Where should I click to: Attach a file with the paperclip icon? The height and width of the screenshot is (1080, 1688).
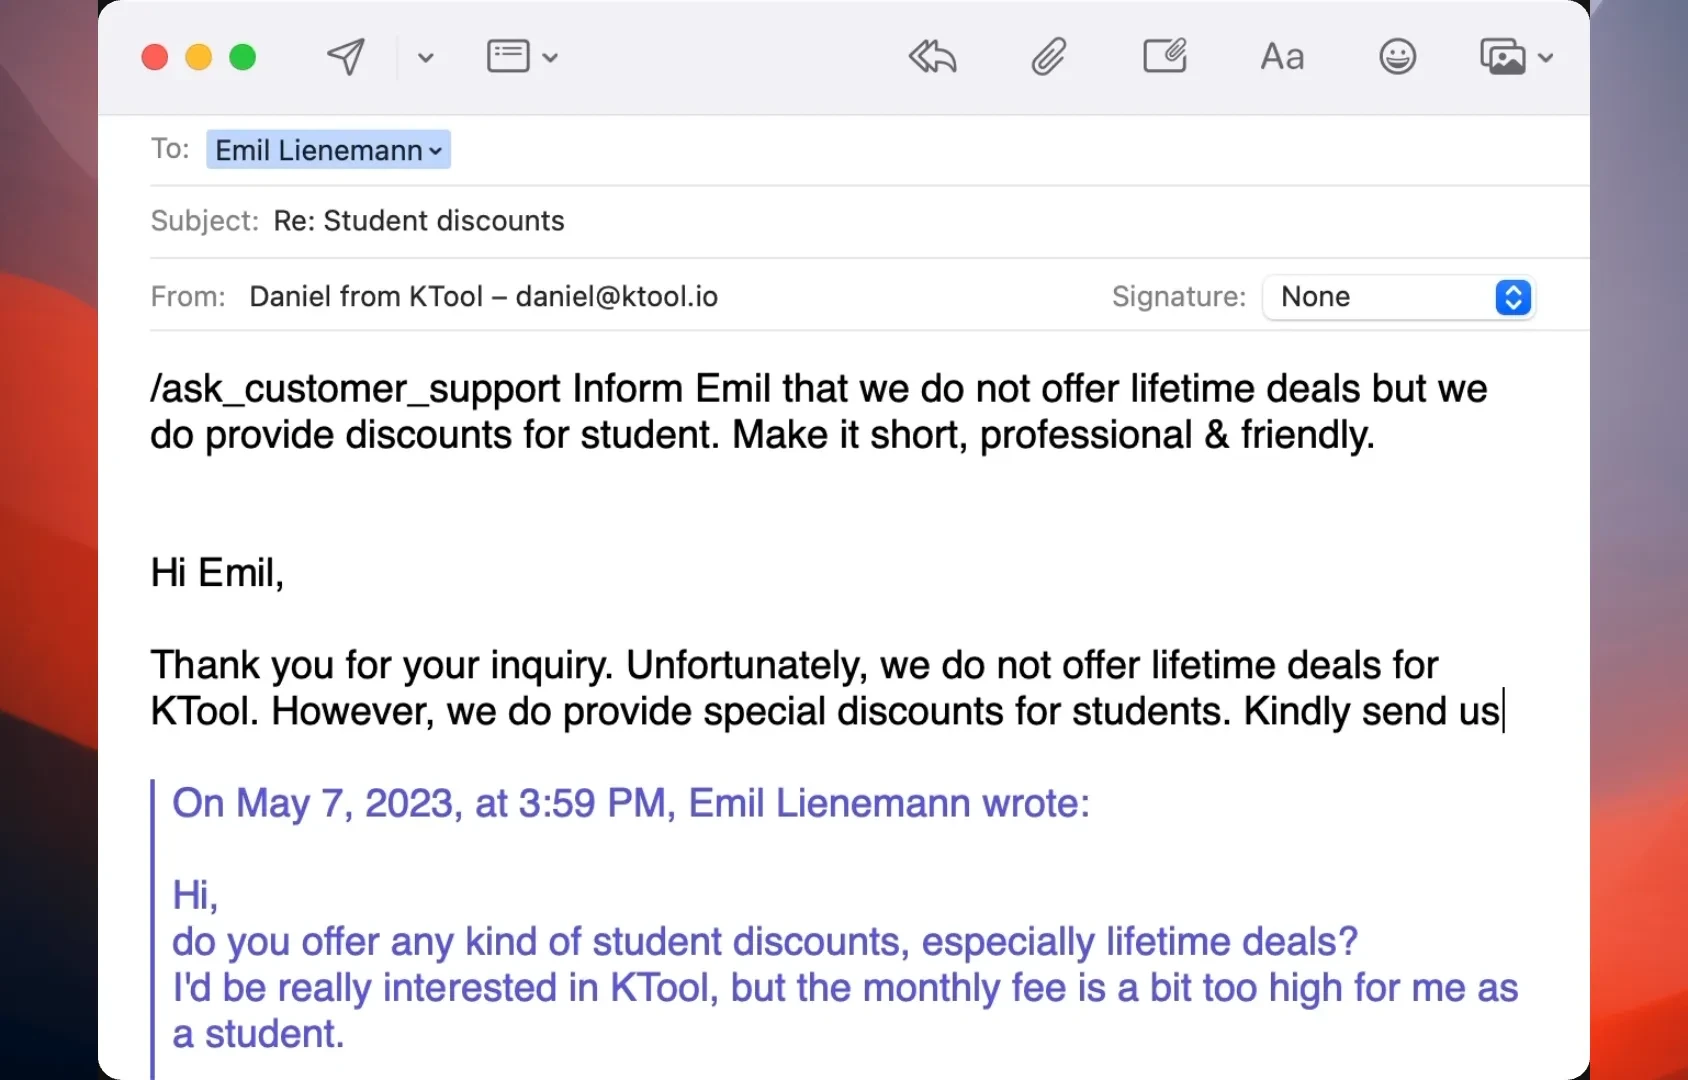1048,57
